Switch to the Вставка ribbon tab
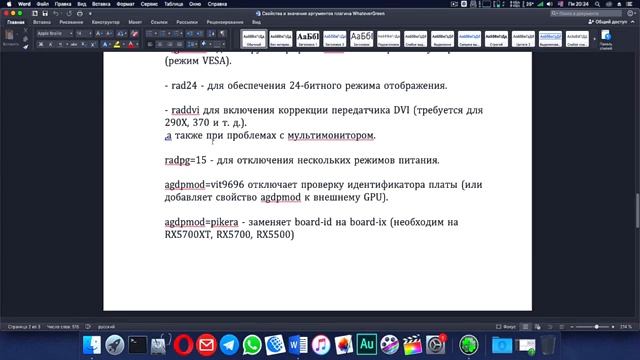 pos(42,22)
